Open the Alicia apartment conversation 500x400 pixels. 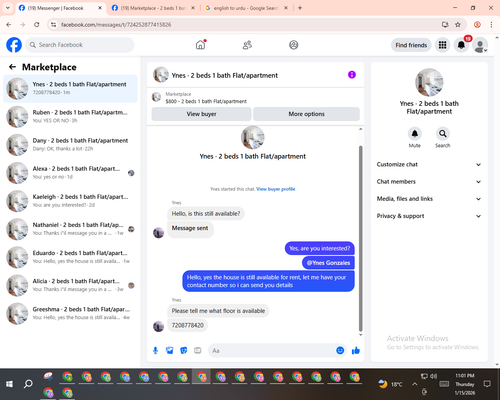point(70,285)
